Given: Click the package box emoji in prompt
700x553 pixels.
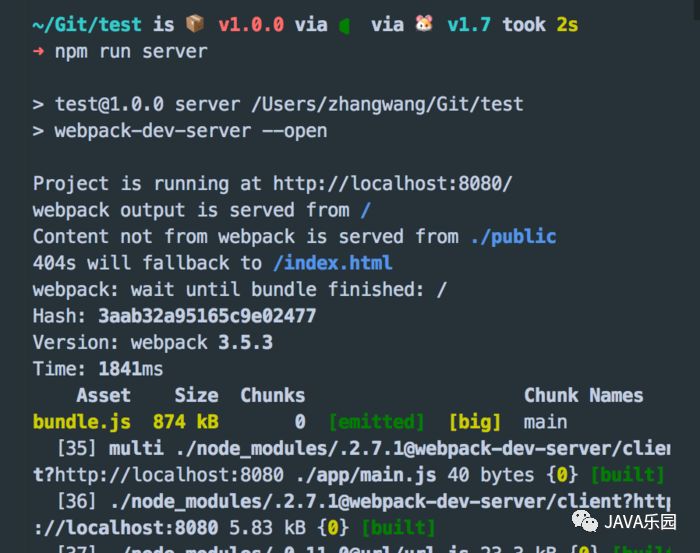Looking at the screenshot, I should coord(195,23).
